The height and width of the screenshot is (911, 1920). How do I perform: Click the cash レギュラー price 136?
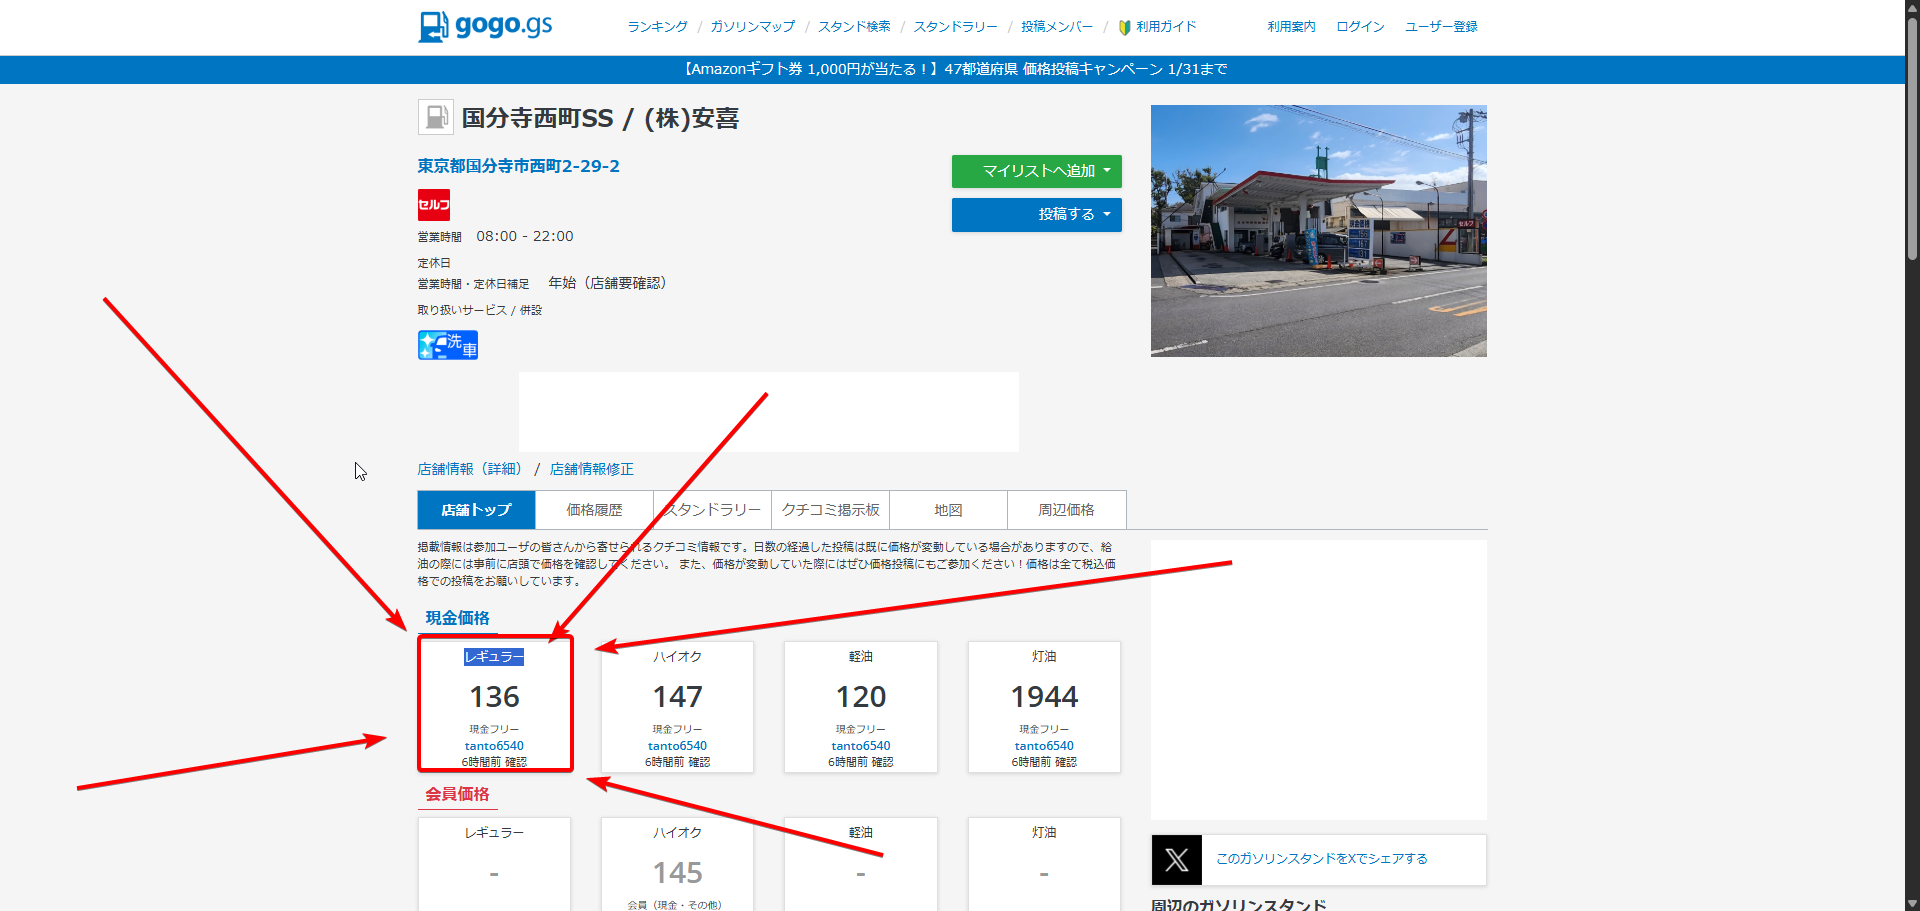pyautogui.click(x=494, y=697)
